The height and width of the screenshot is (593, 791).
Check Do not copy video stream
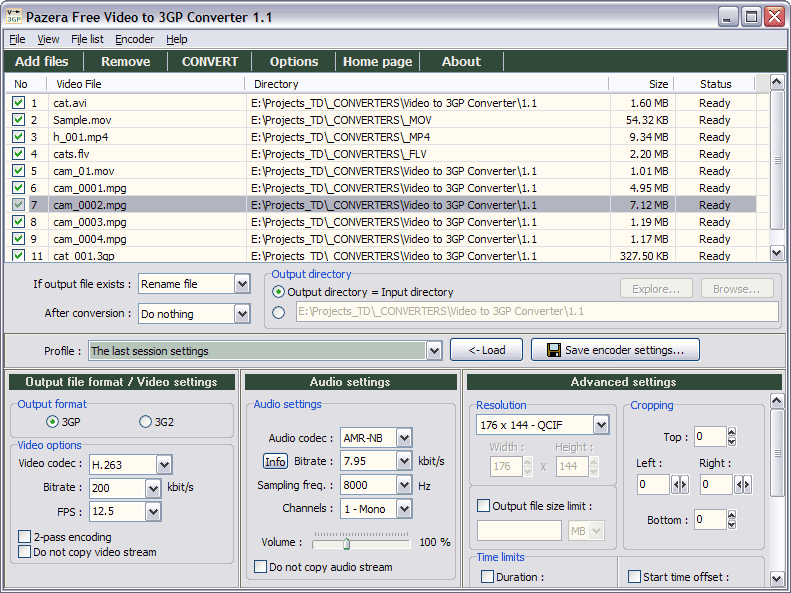click(24, 552)
